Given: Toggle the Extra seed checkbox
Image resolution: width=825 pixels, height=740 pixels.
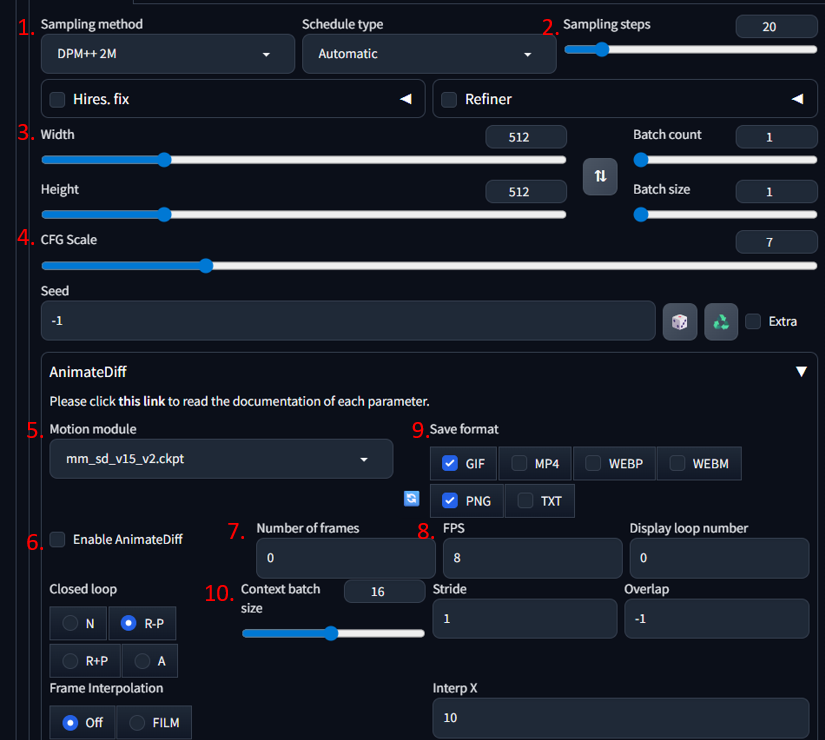Looking at the screenshot, I should [x=754, y=321].
